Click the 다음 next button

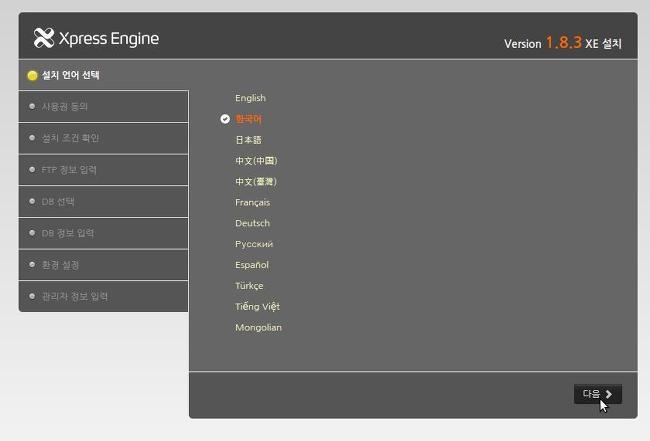pos(598,394)
